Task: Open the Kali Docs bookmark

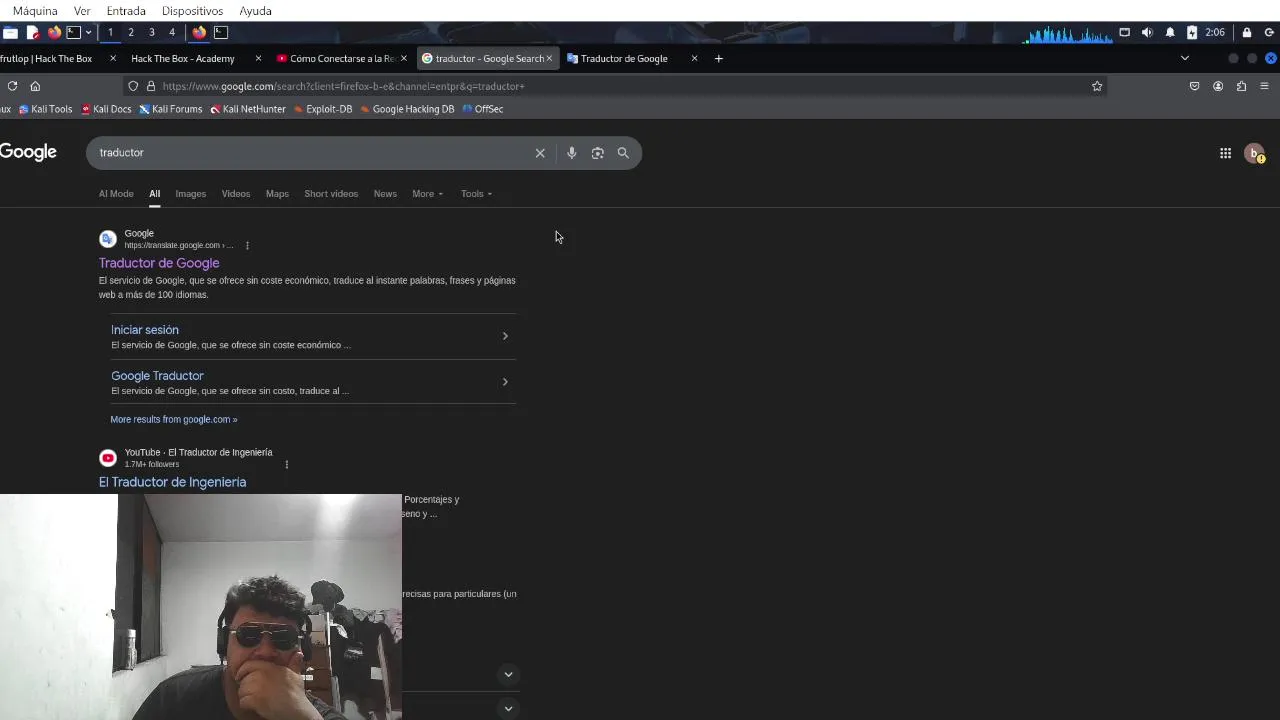Action: 106,109
